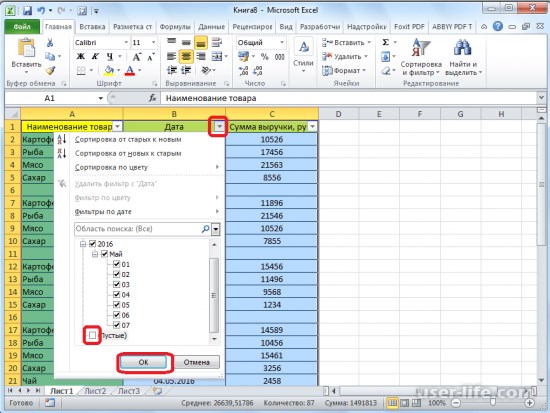Click the Bold (Ж) formatting icon

[x=80, y=56]
